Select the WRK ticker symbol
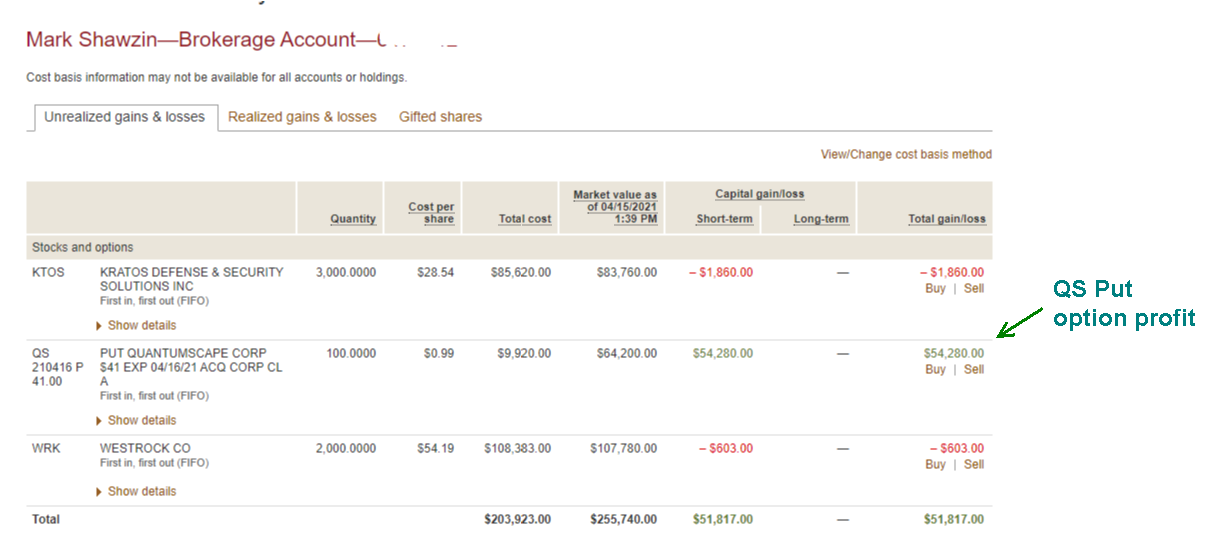 click(x=46, y=448)
